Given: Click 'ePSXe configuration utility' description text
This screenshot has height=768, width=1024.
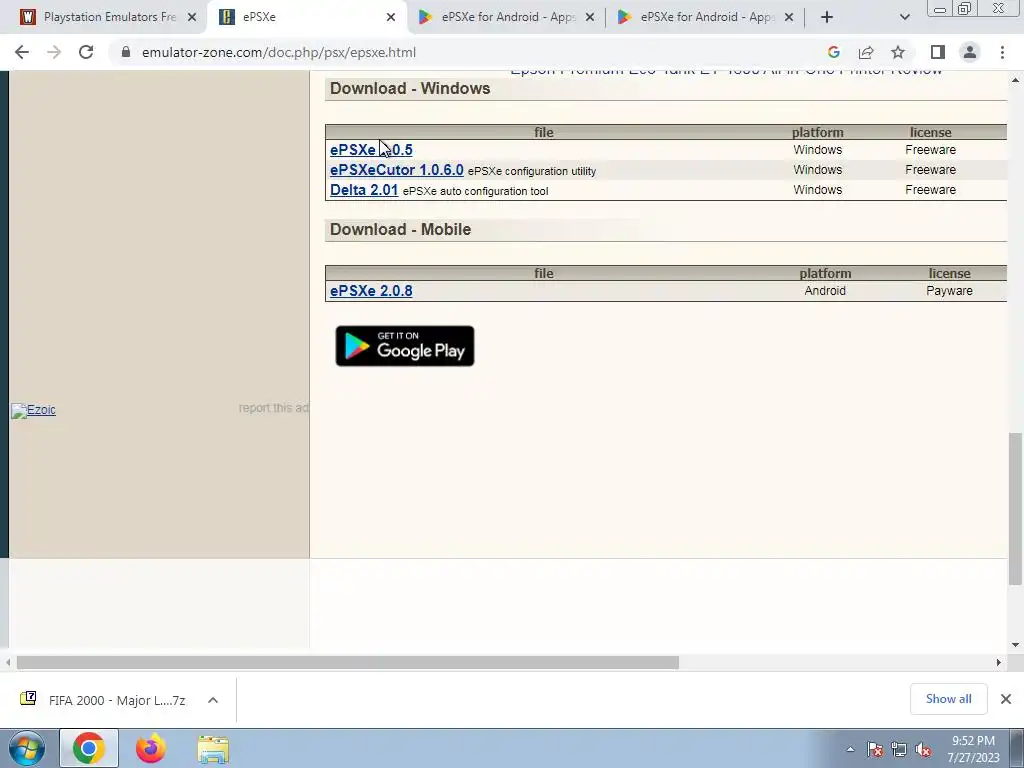Looking at the screenshot, I should (532, 171).
